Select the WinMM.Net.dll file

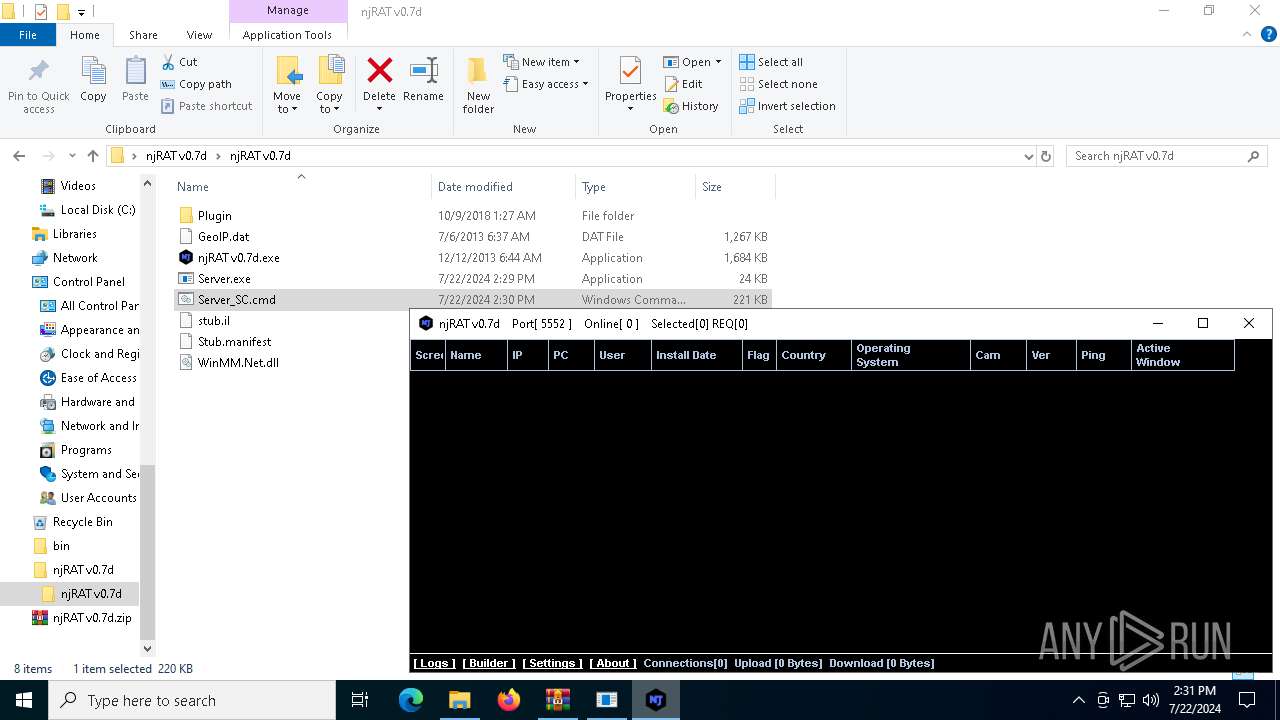point(238,362)
